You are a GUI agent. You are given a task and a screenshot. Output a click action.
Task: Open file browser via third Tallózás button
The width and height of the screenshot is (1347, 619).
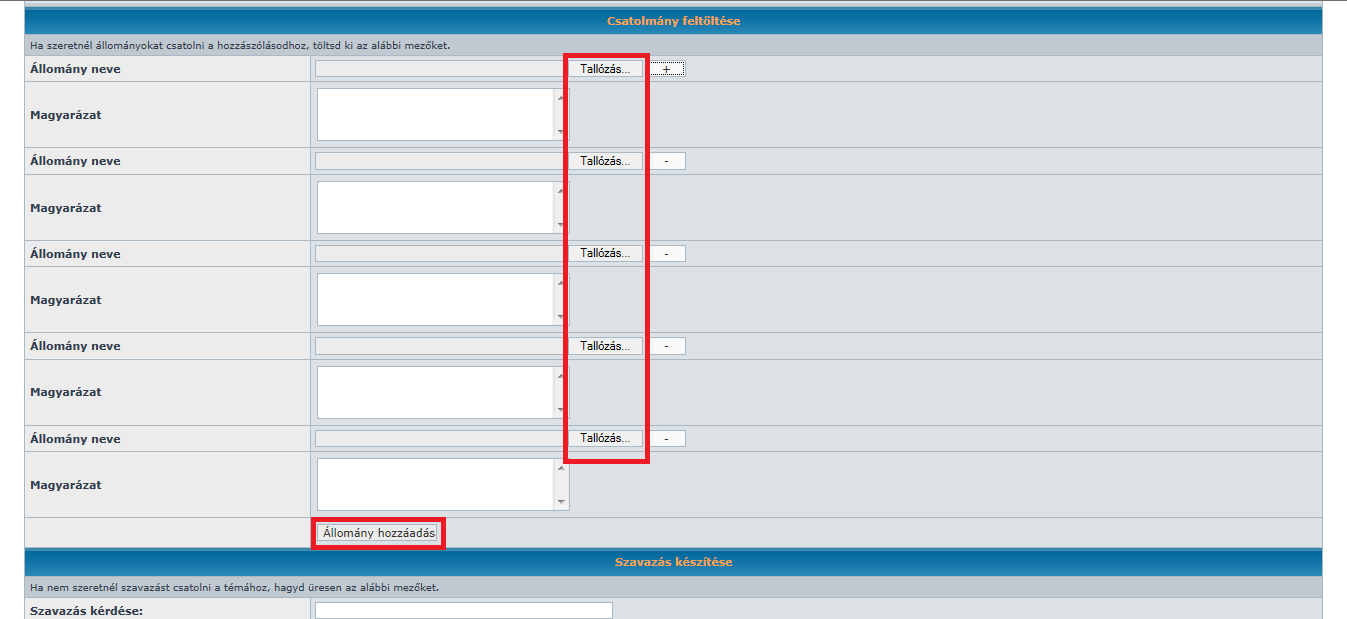tap(605, 254)
